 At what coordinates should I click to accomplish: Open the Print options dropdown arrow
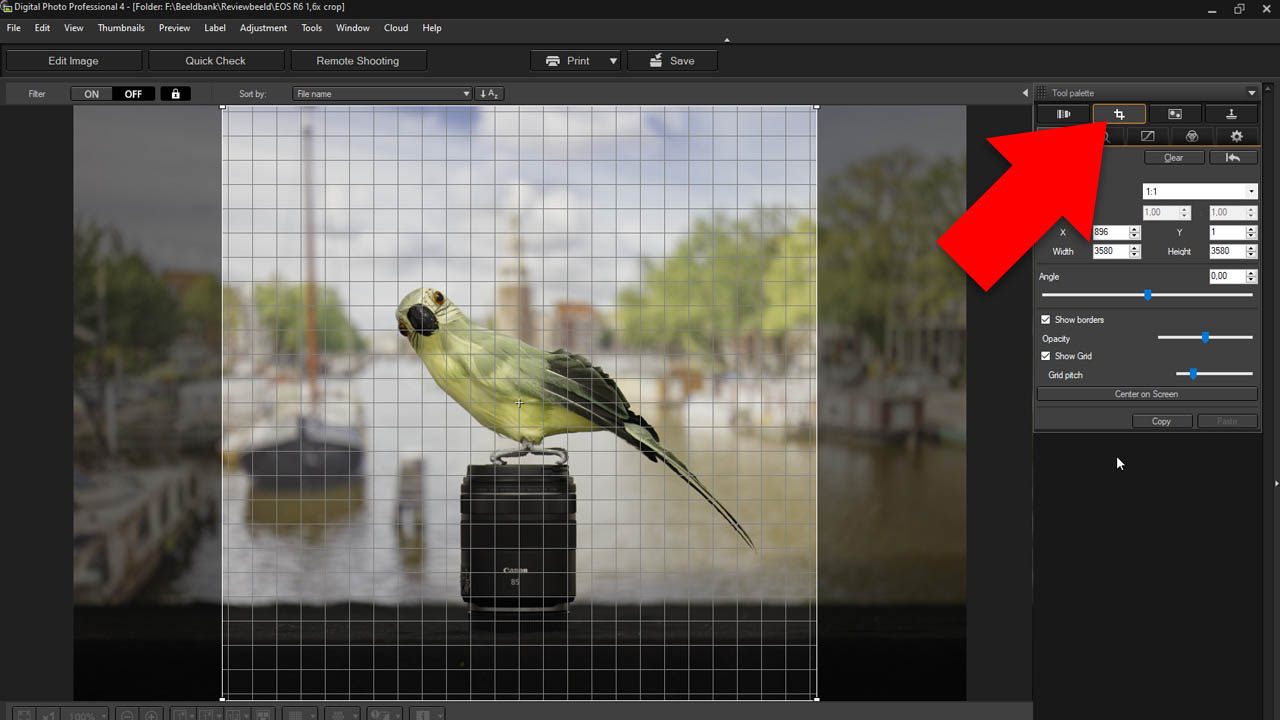click(613, 61)
